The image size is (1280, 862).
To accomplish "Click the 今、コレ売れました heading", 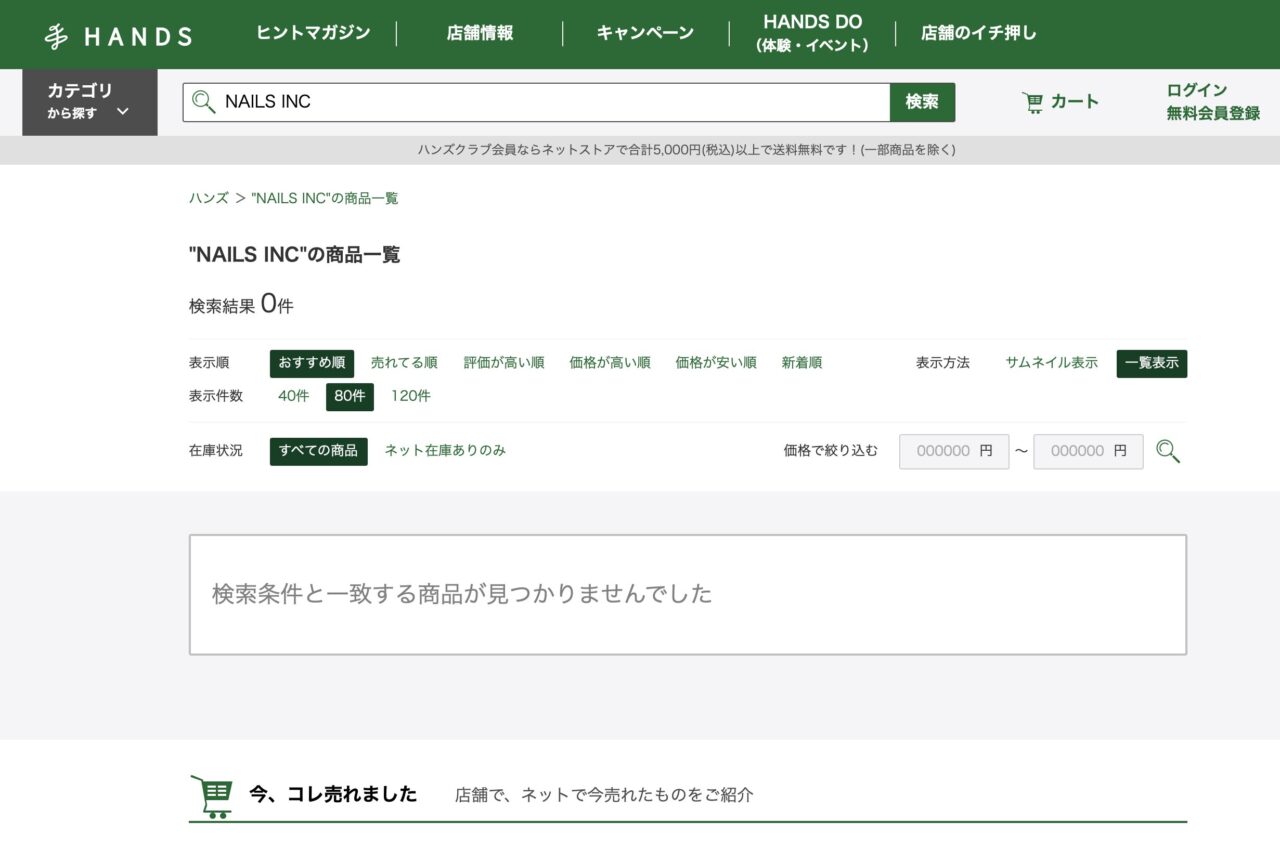I will [x=333, y=795].
